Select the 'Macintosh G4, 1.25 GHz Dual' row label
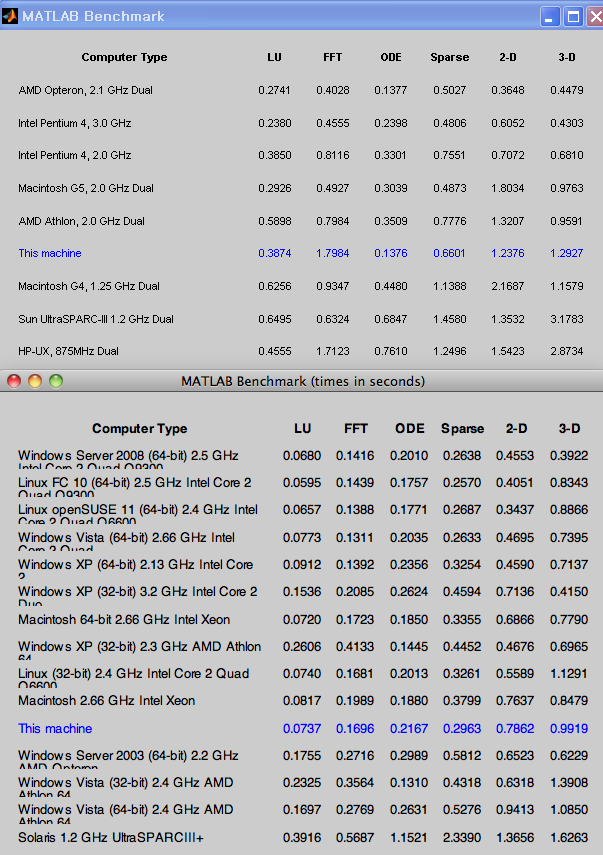 coord(89,286)
